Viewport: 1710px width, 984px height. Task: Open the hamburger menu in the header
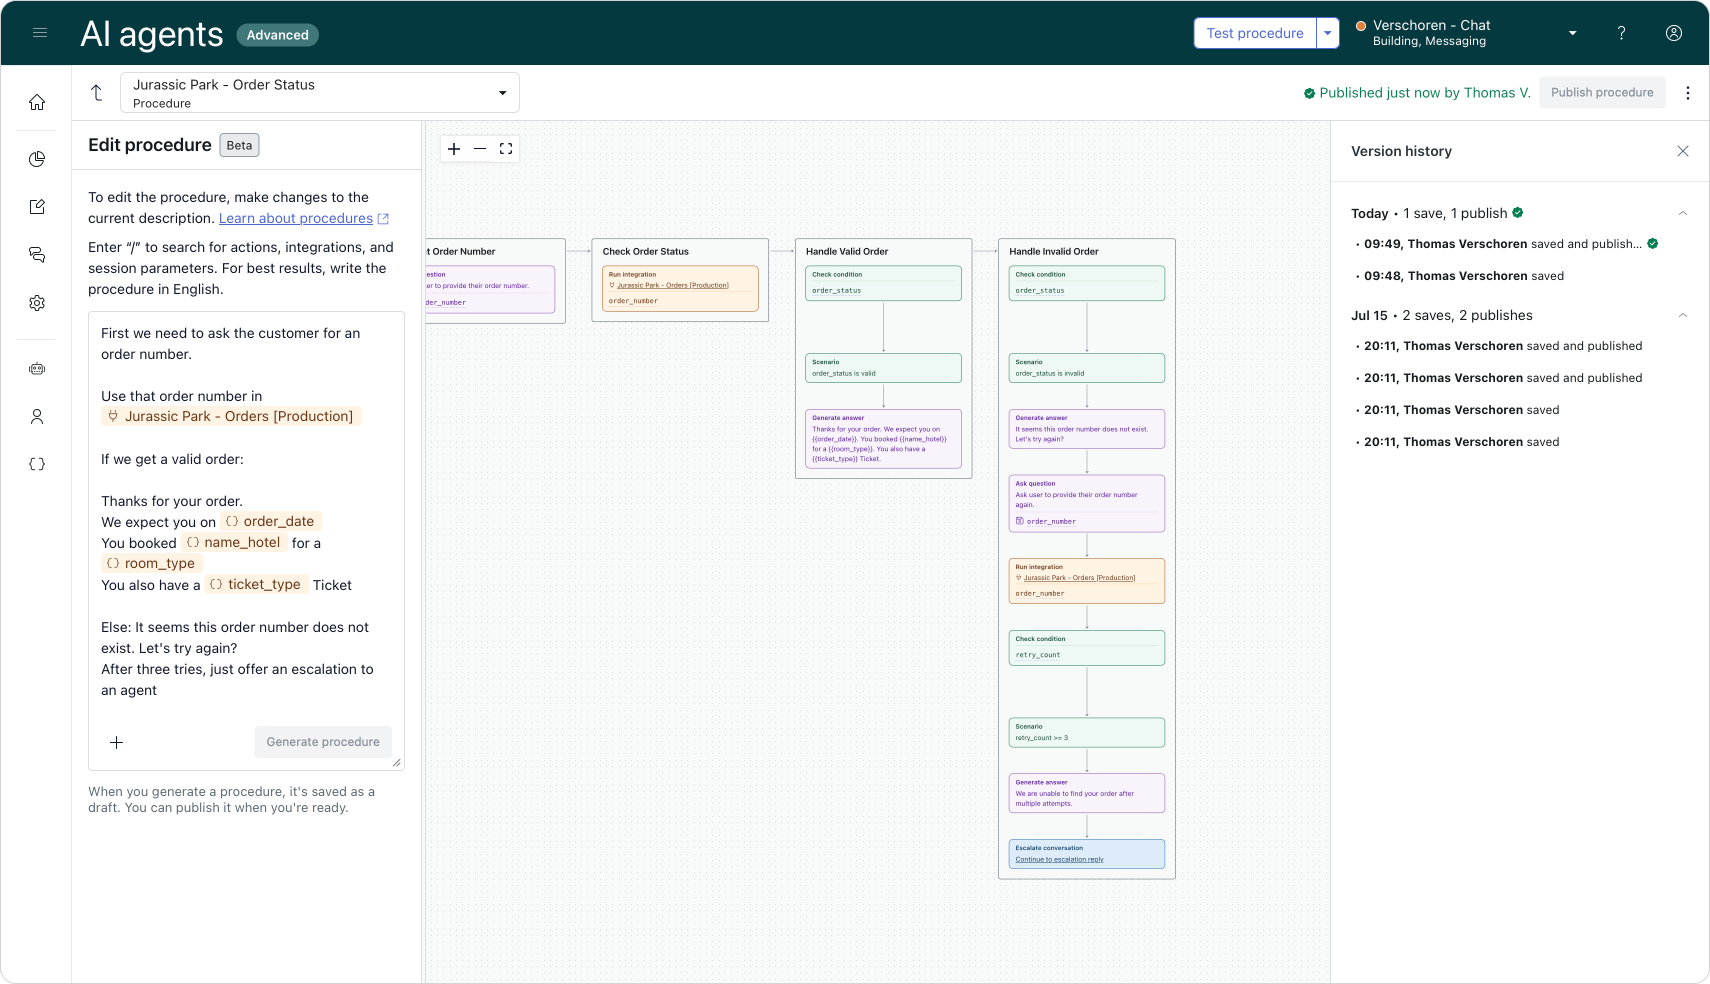pos(40,33)
